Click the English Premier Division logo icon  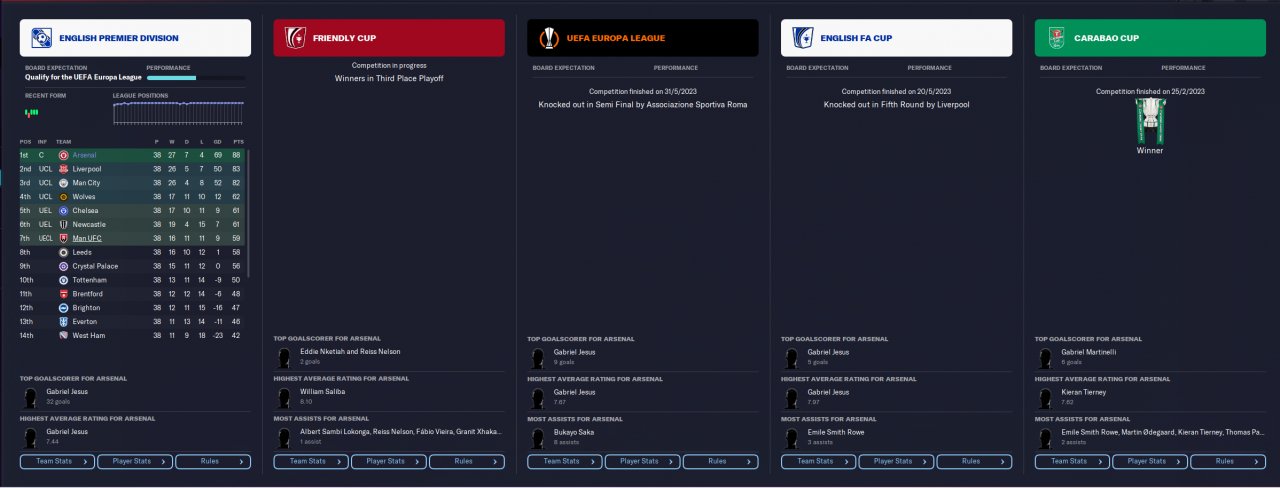40,38
